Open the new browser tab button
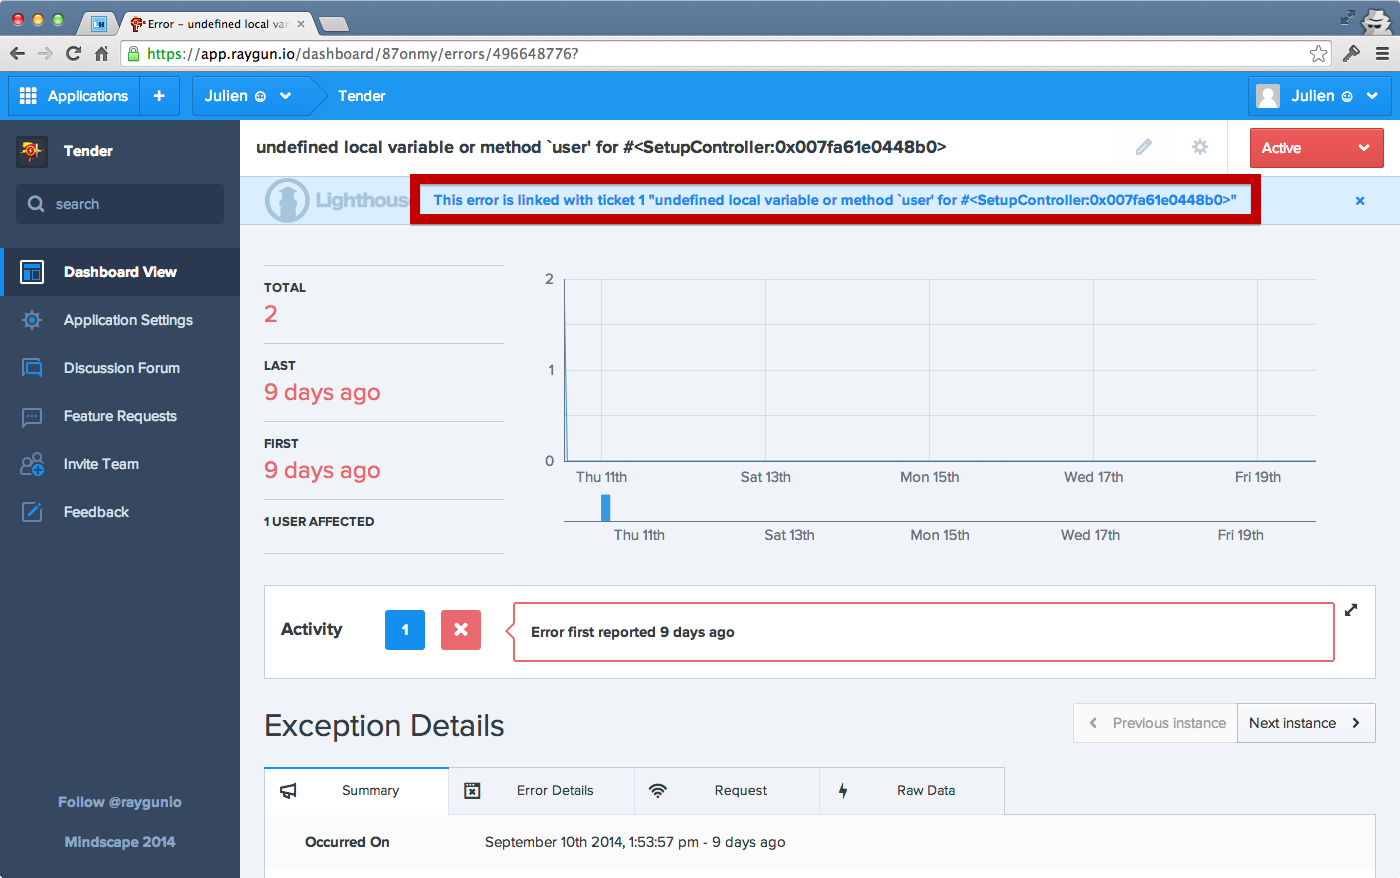The width and height of the screenshot is (1400, 878). coord(333,24)
